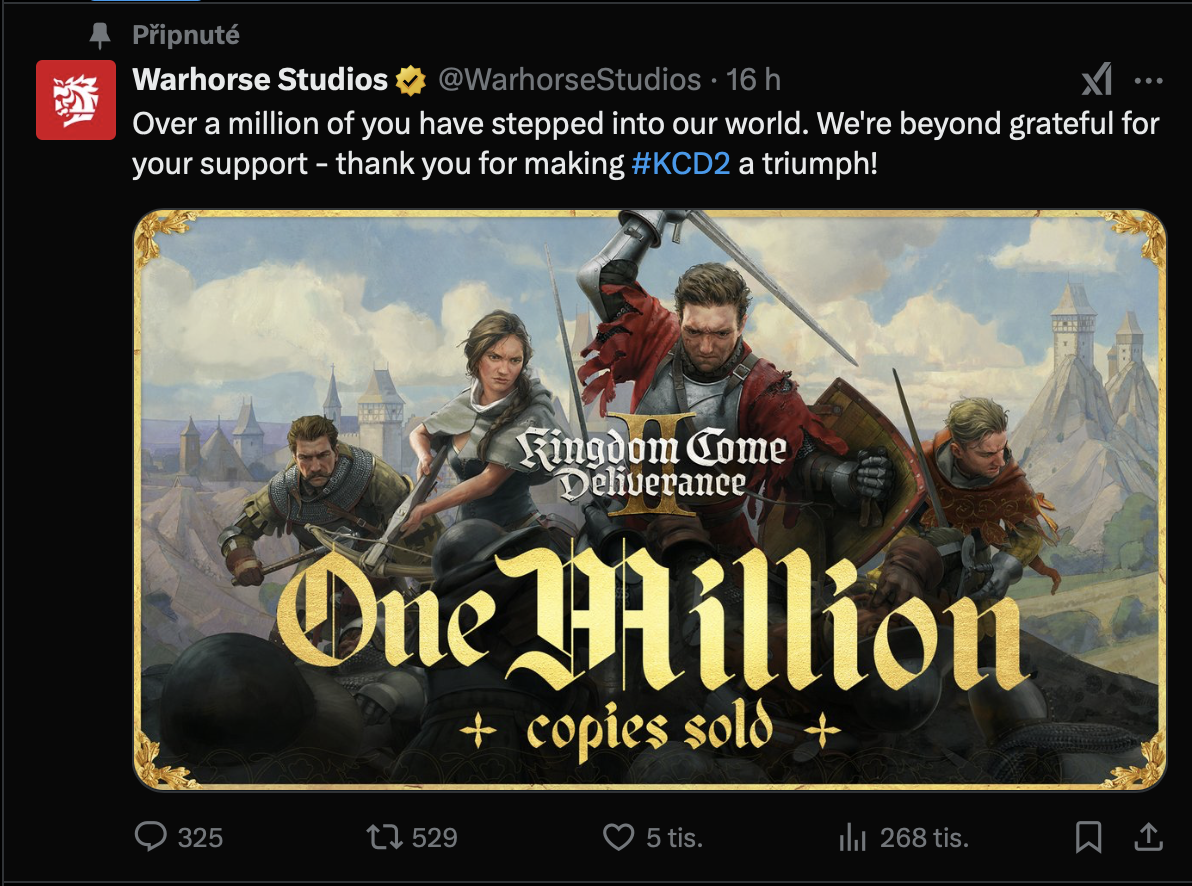Click the red Warhorse Studios avatar
Screen dimensions: 1192x886
coord(75,99)
